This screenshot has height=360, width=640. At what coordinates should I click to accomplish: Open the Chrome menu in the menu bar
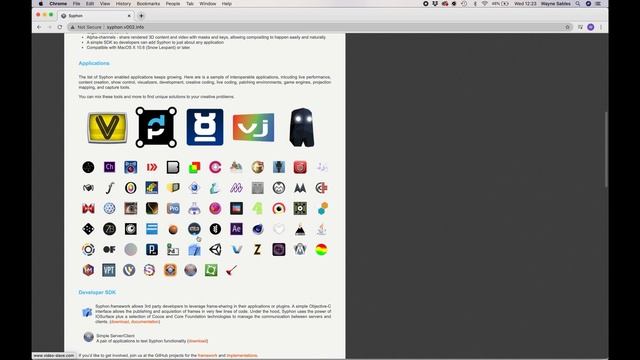point(58,4)
